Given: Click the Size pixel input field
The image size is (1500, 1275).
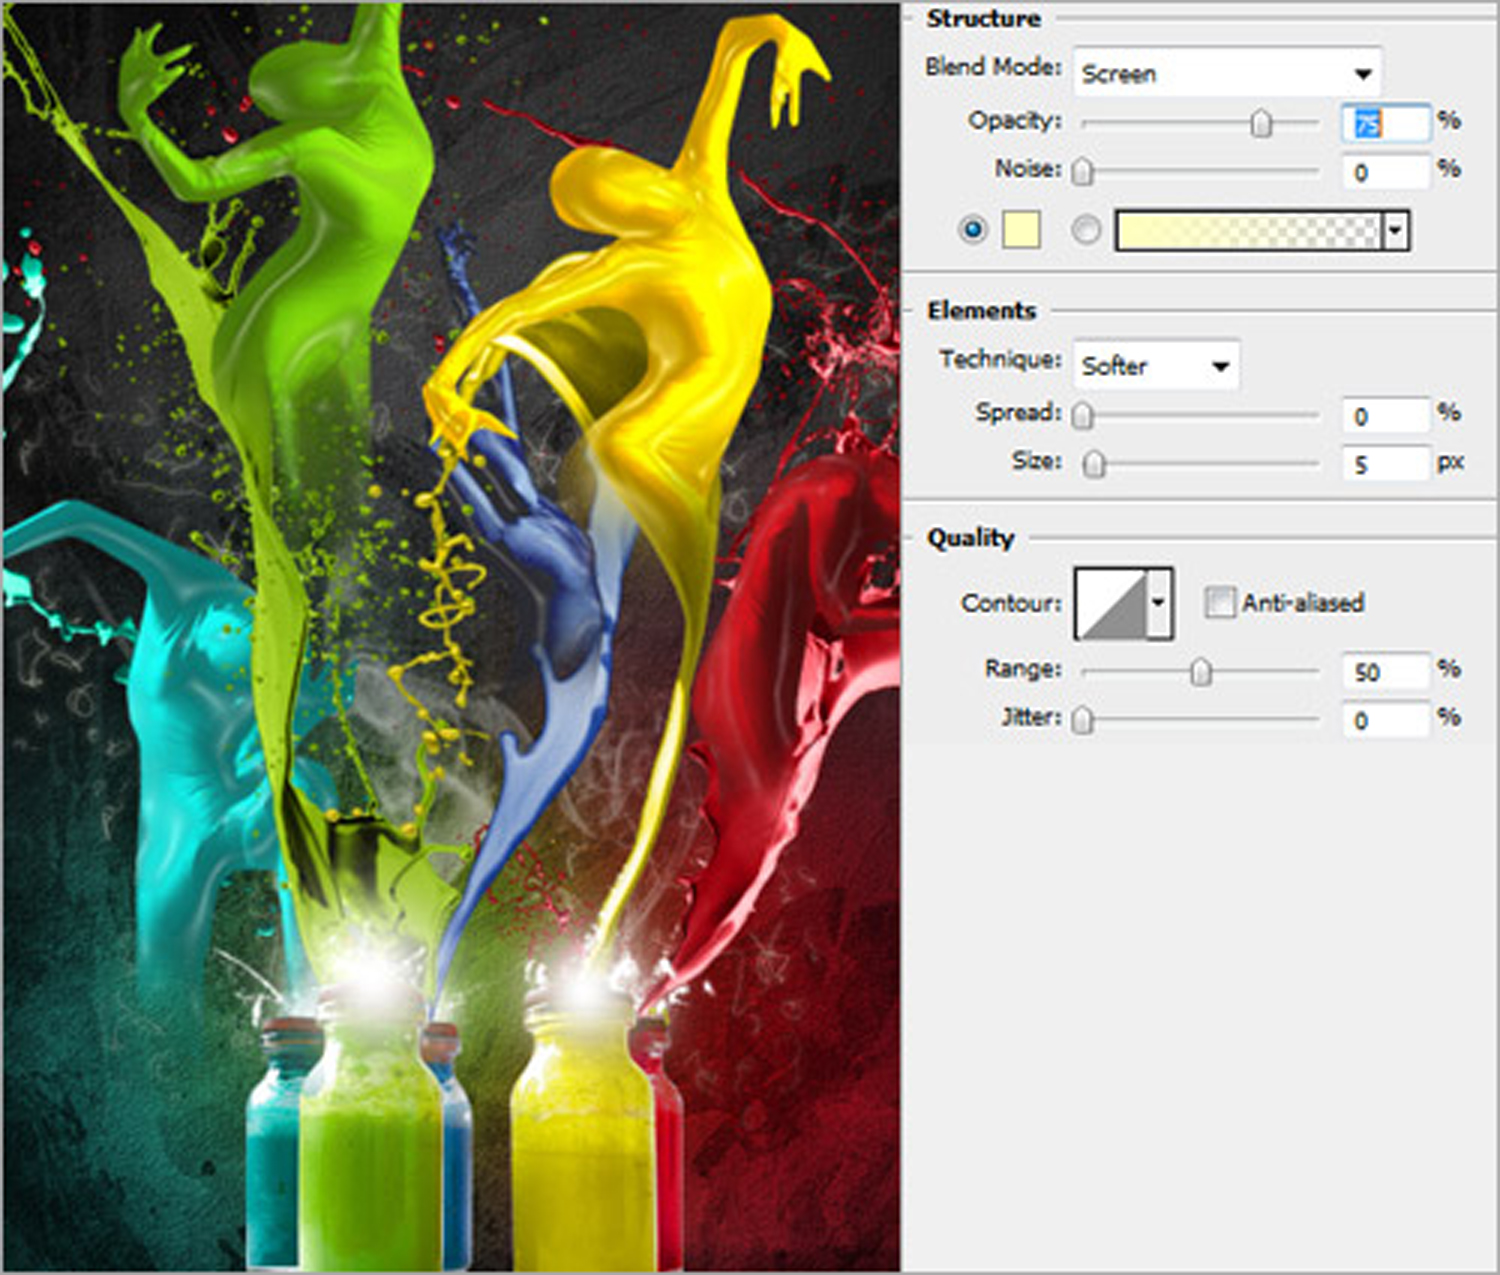Looking at the screenshot, I should [1385, 464].
